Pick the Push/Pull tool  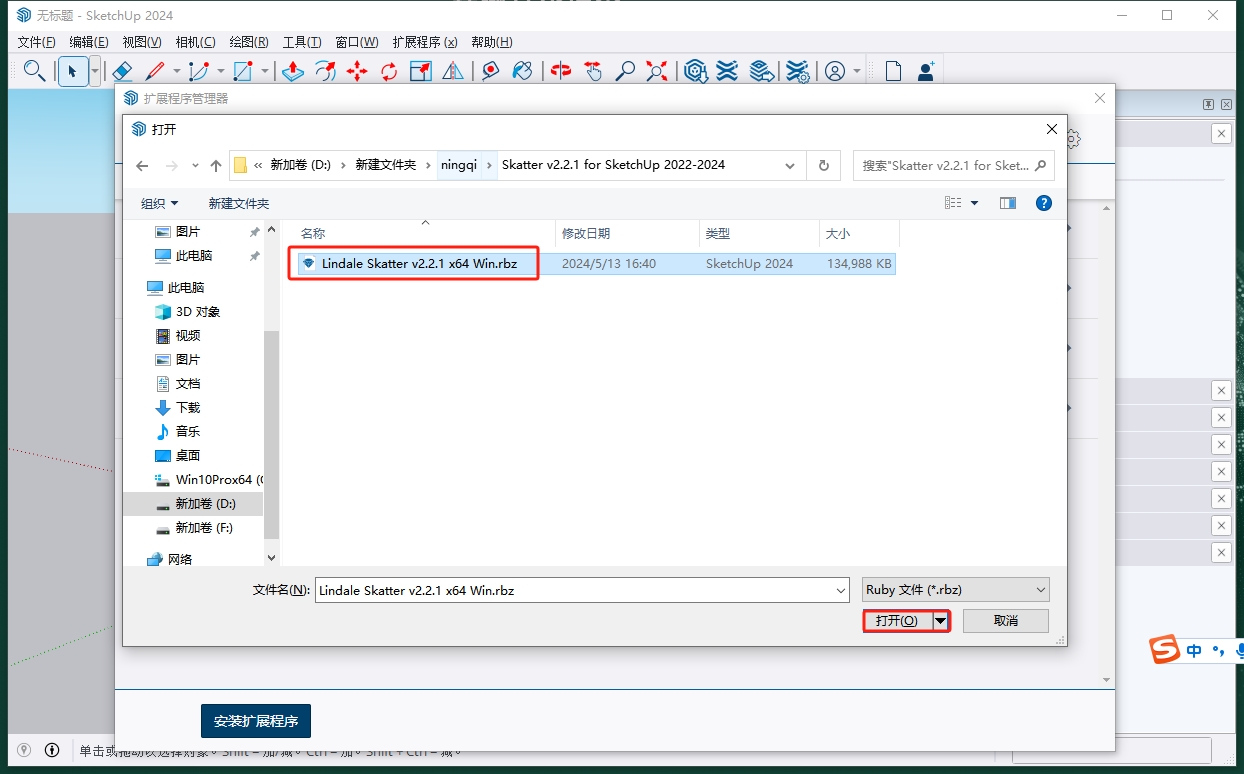click(x=293, y=71)
